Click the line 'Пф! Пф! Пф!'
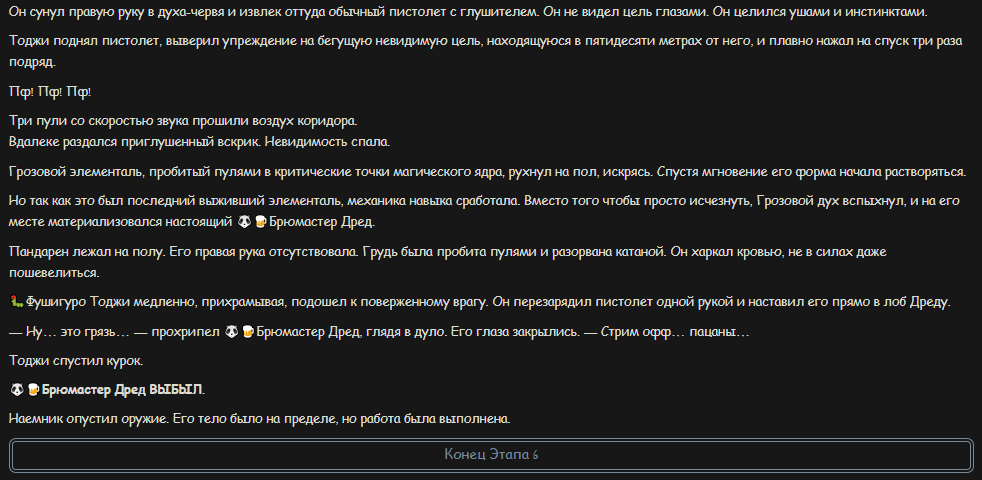The image size is (982, 480). coord(50,92)
